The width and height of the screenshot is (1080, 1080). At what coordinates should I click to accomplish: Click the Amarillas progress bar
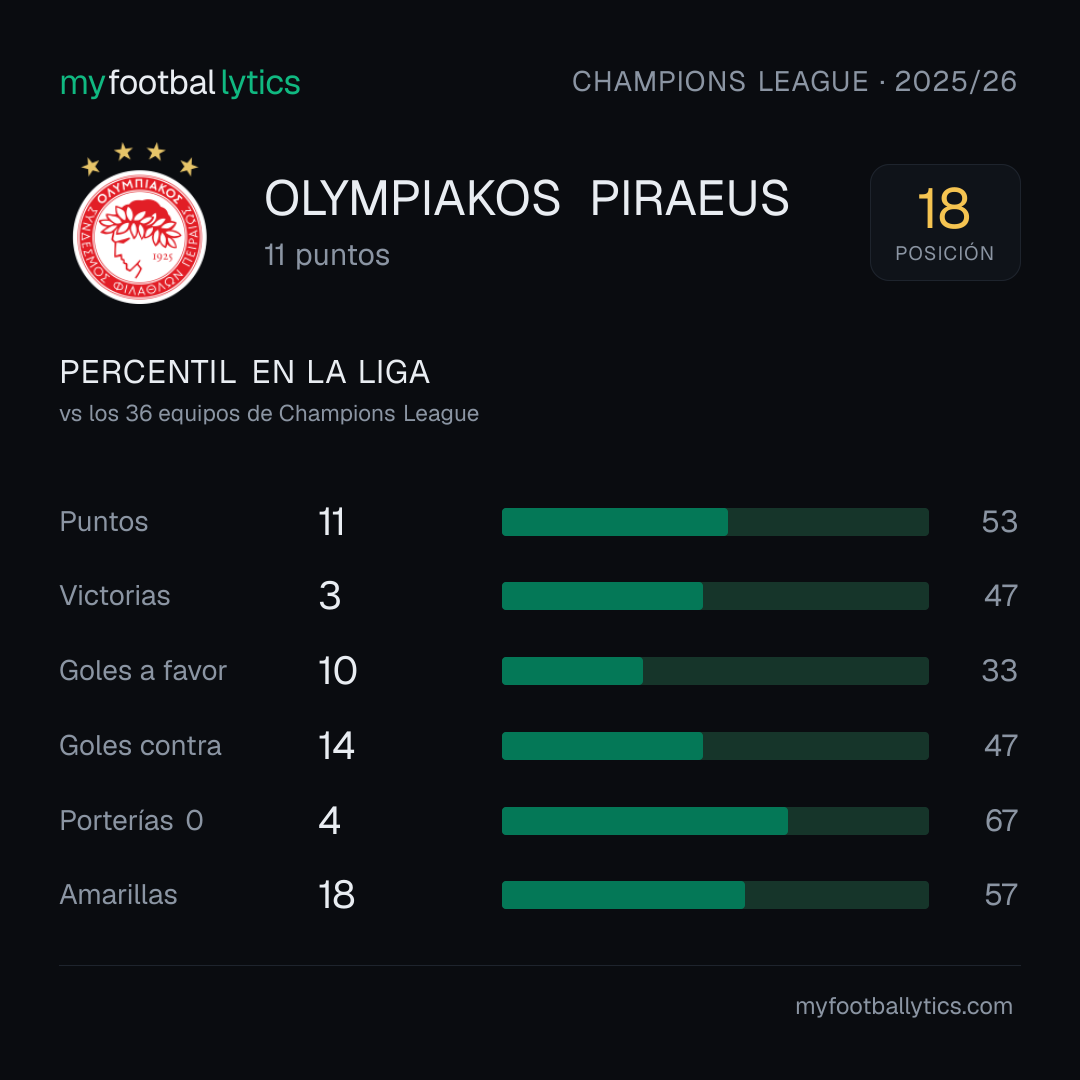[715, 895]
